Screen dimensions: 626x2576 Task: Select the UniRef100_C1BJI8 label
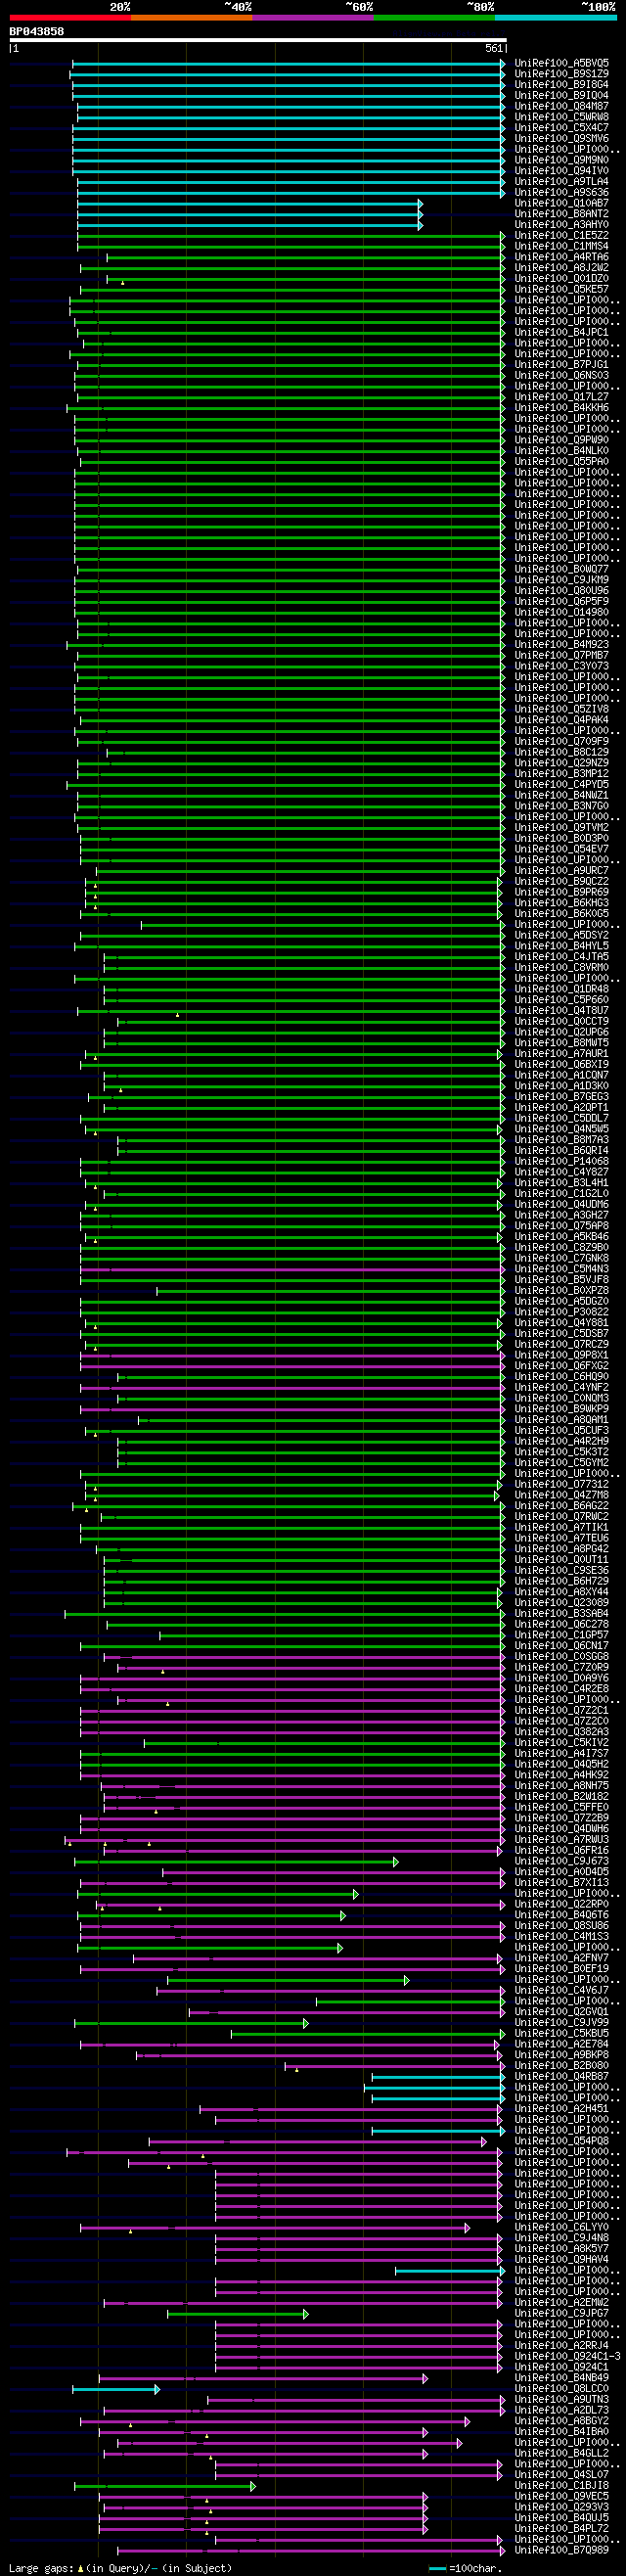[x=562, y=2485]
